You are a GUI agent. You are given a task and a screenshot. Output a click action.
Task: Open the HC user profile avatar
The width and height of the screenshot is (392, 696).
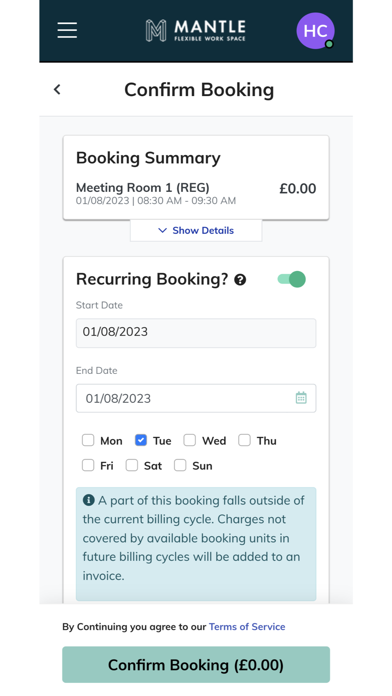[x=315, y=31]
